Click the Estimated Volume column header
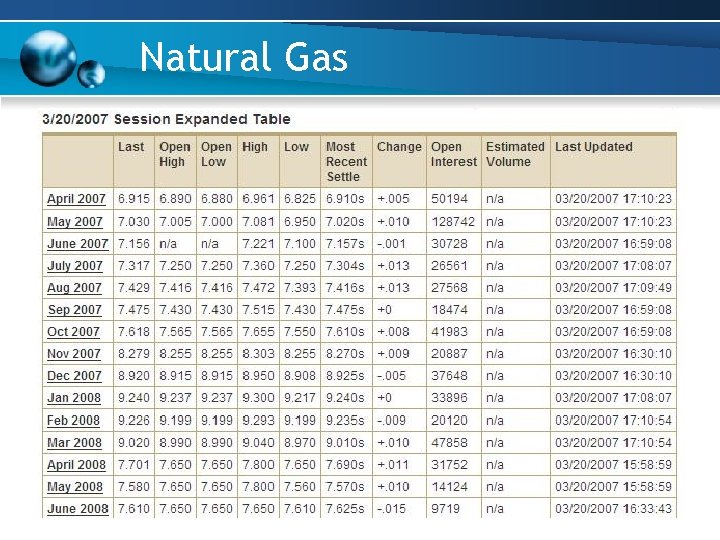The image size is (720, 540). [515, 154]
